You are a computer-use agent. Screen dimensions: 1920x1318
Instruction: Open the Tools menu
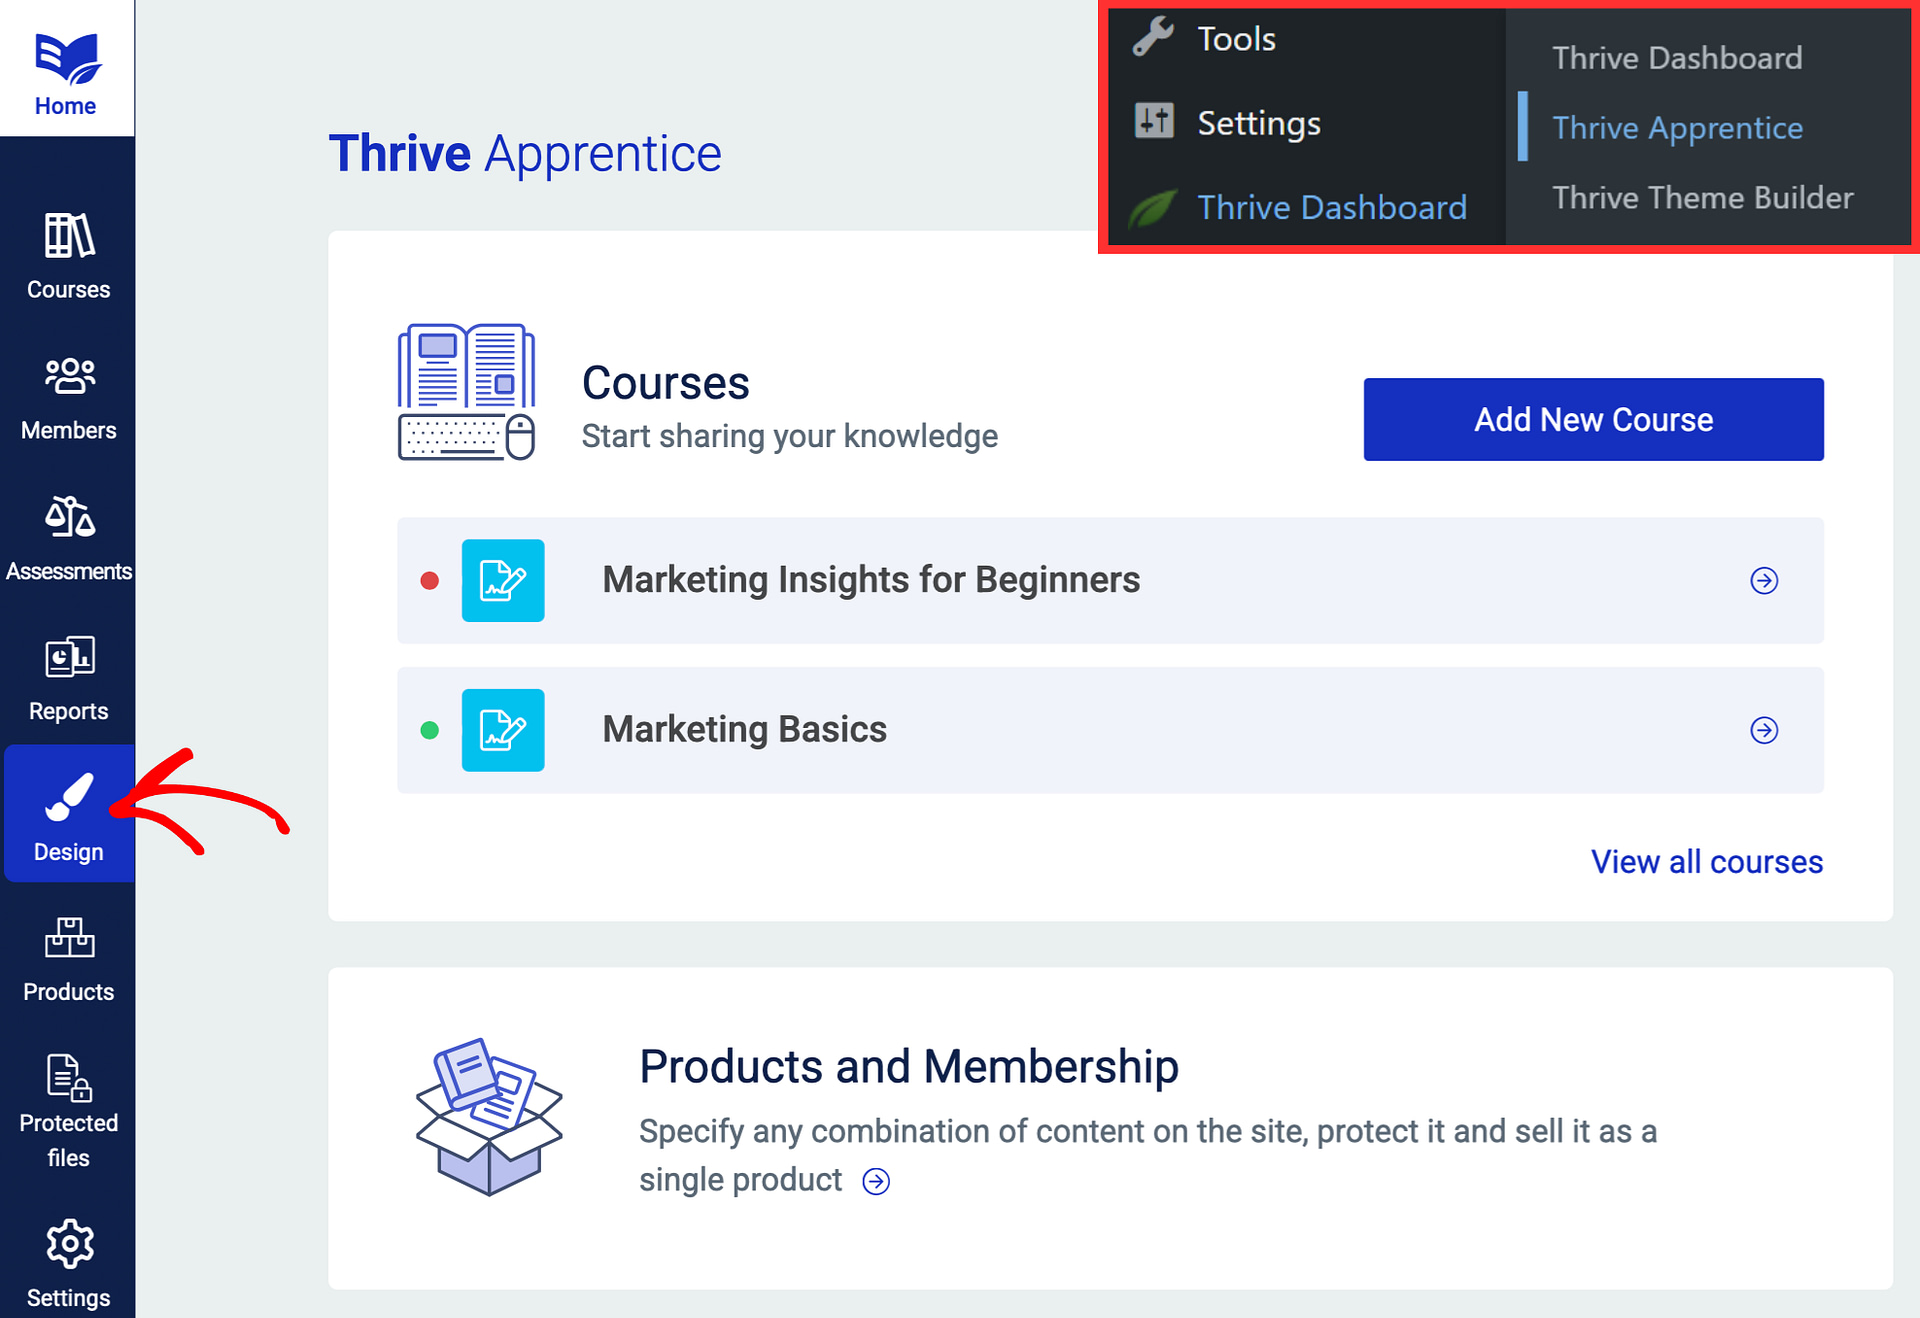[1236, 38]
